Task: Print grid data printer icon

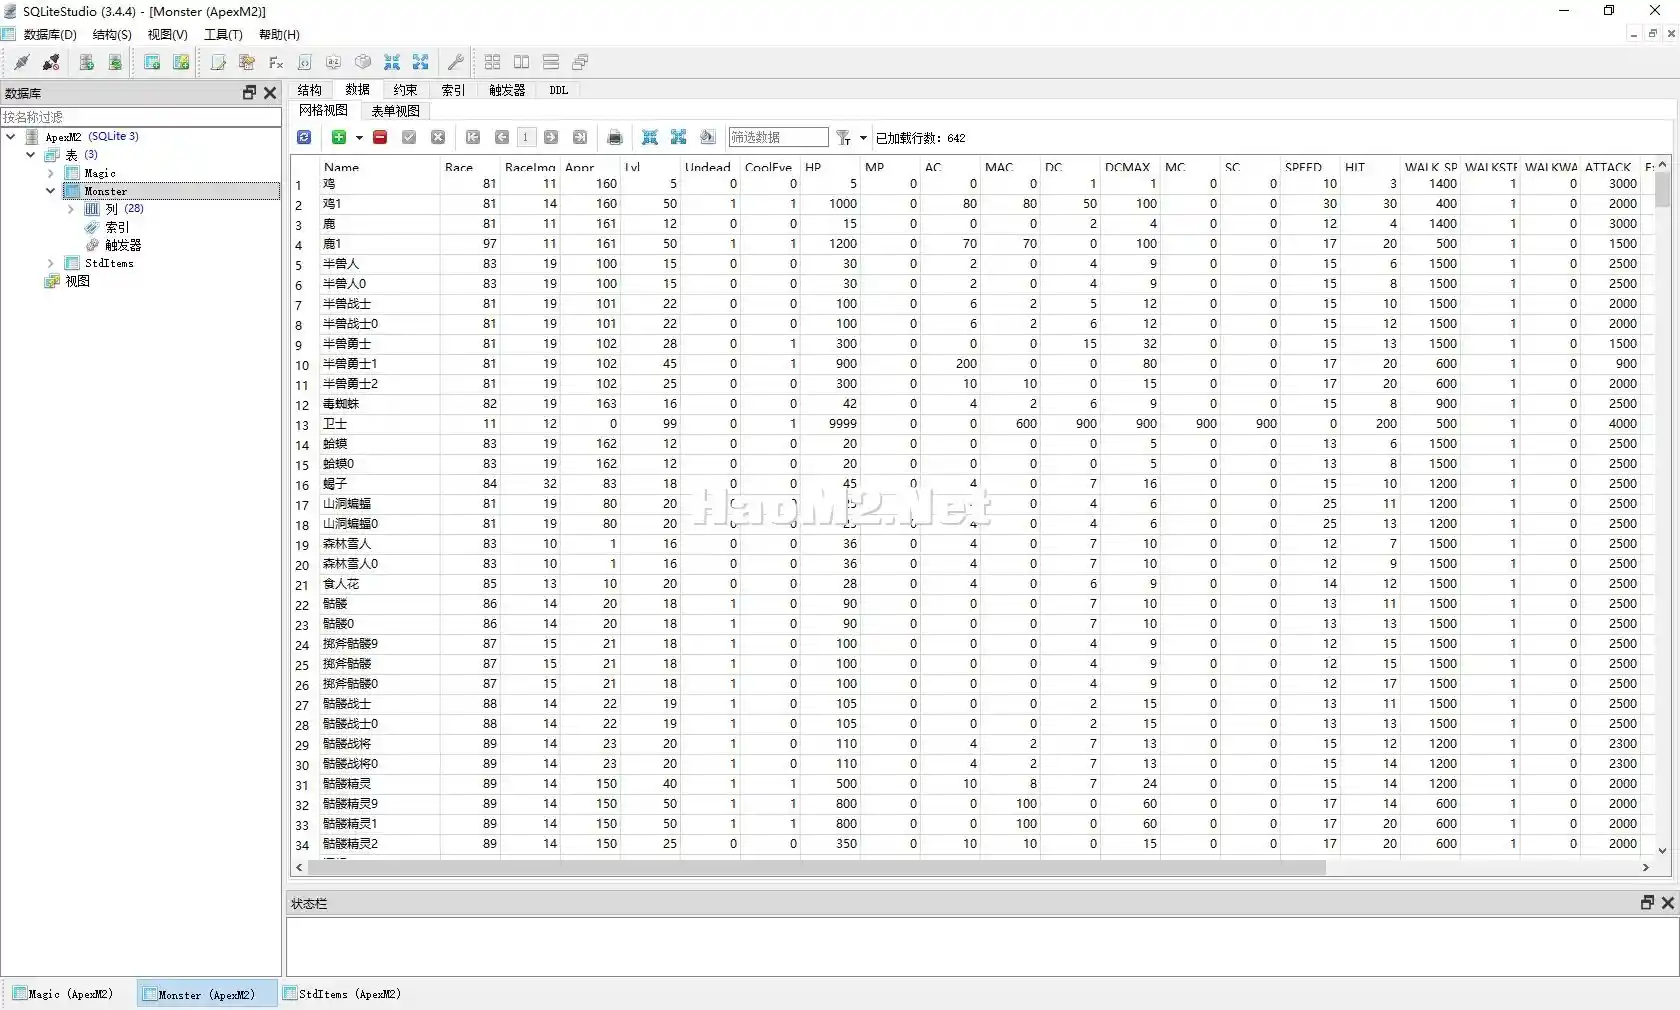Action: pos(615,137)
